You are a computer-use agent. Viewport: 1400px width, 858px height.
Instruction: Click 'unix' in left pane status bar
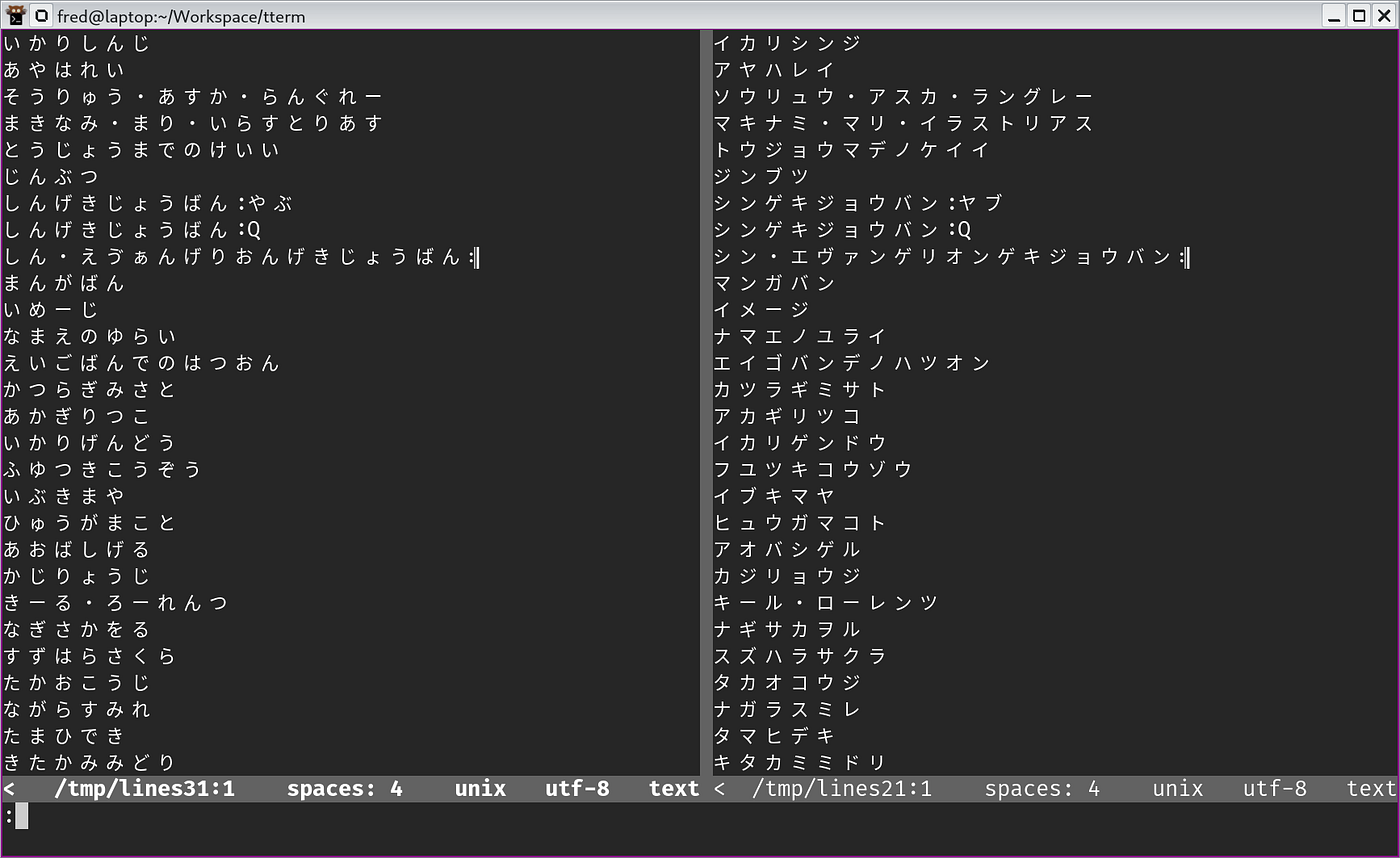[480, 789]
